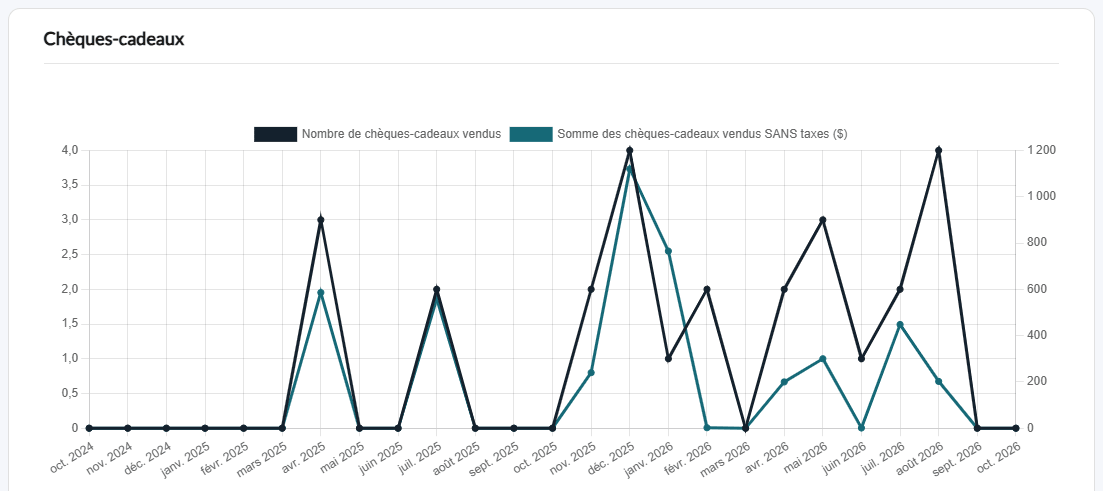Screen dimensions: 1103x491
Task: Click the '0,5' left axis value
Action: click(70, 393)
